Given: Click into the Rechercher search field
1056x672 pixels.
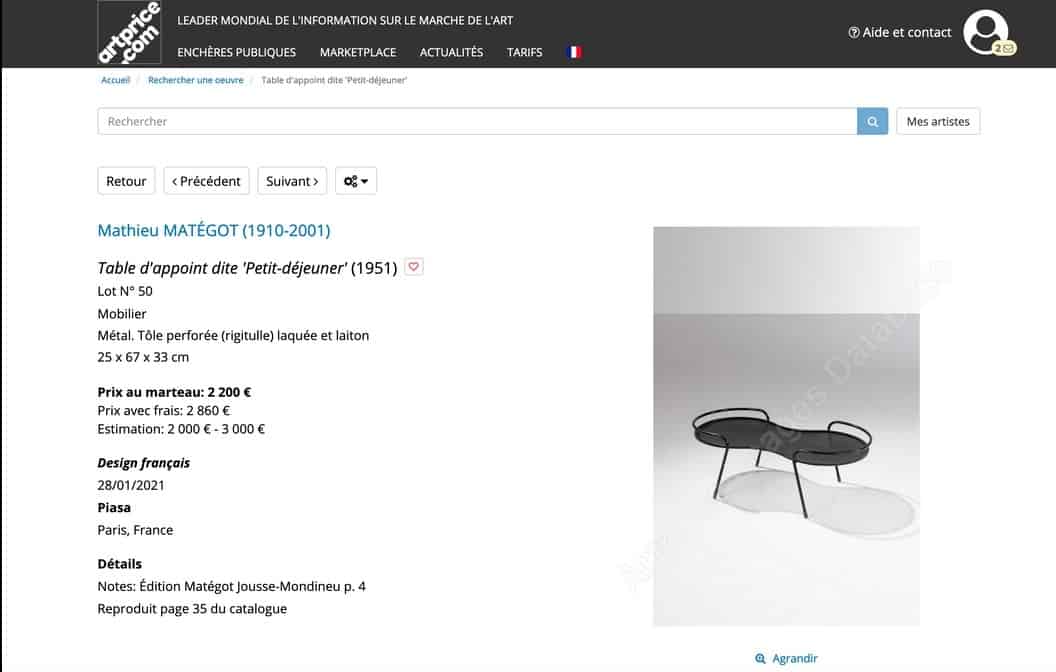Looking at the screenshot, I should pyautogui.click(x=477, y=121).
